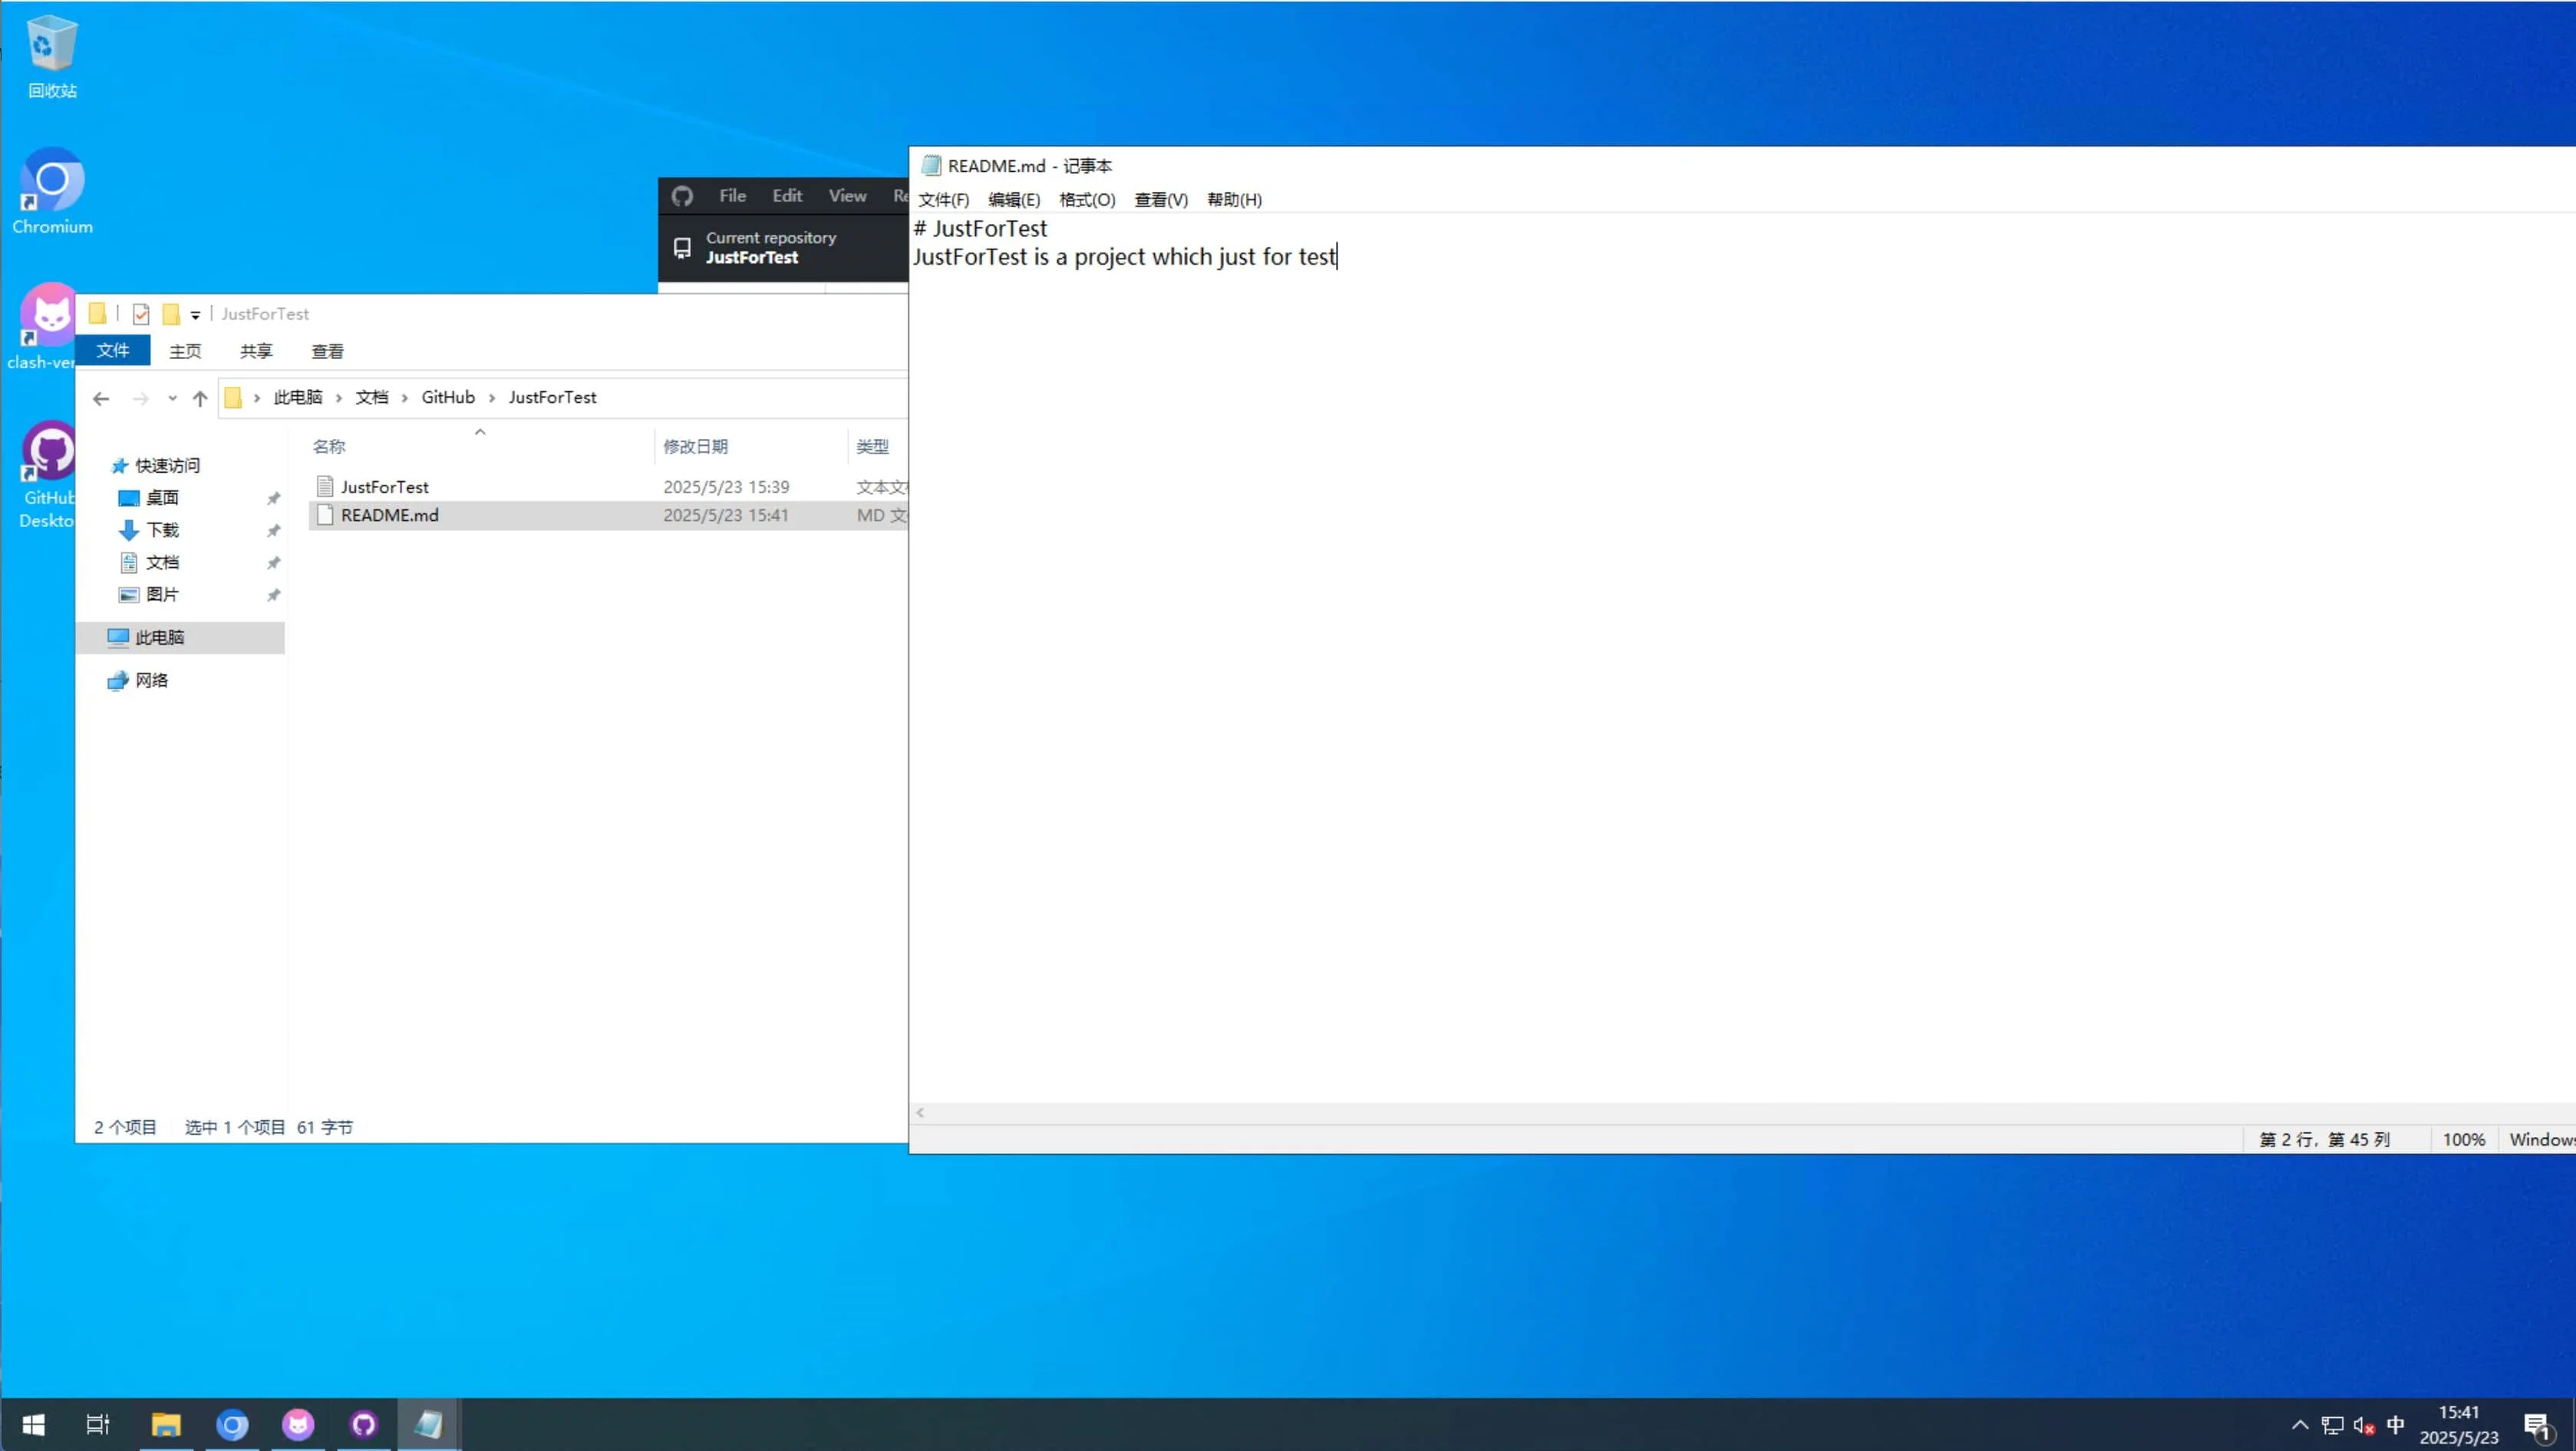Image resolution: width=2576 pixels, height=1451 pixels.
Task: Expand the recent locations dropdown arrow
Action: (x=172, y=398)
